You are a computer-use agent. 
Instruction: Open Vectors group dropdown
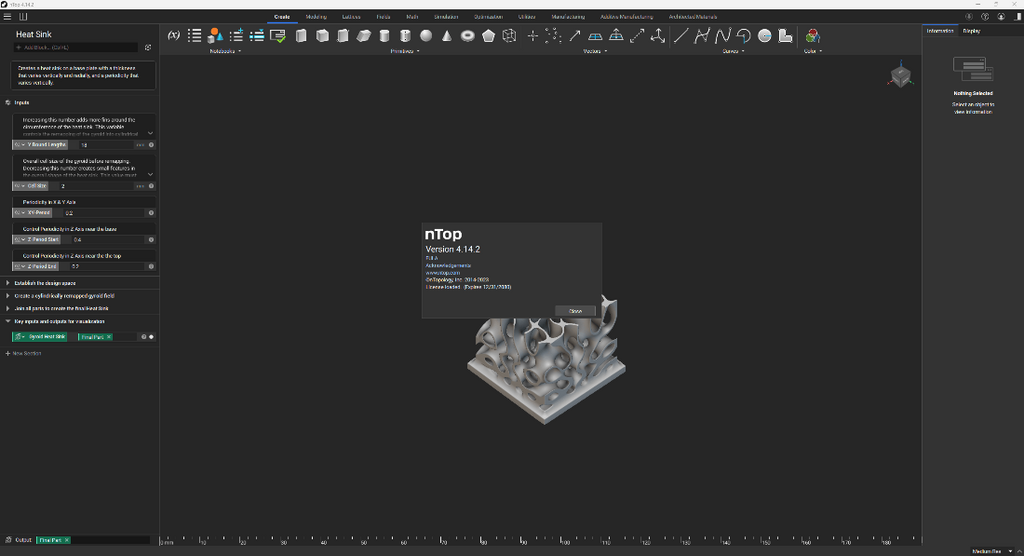pos(595,51)
